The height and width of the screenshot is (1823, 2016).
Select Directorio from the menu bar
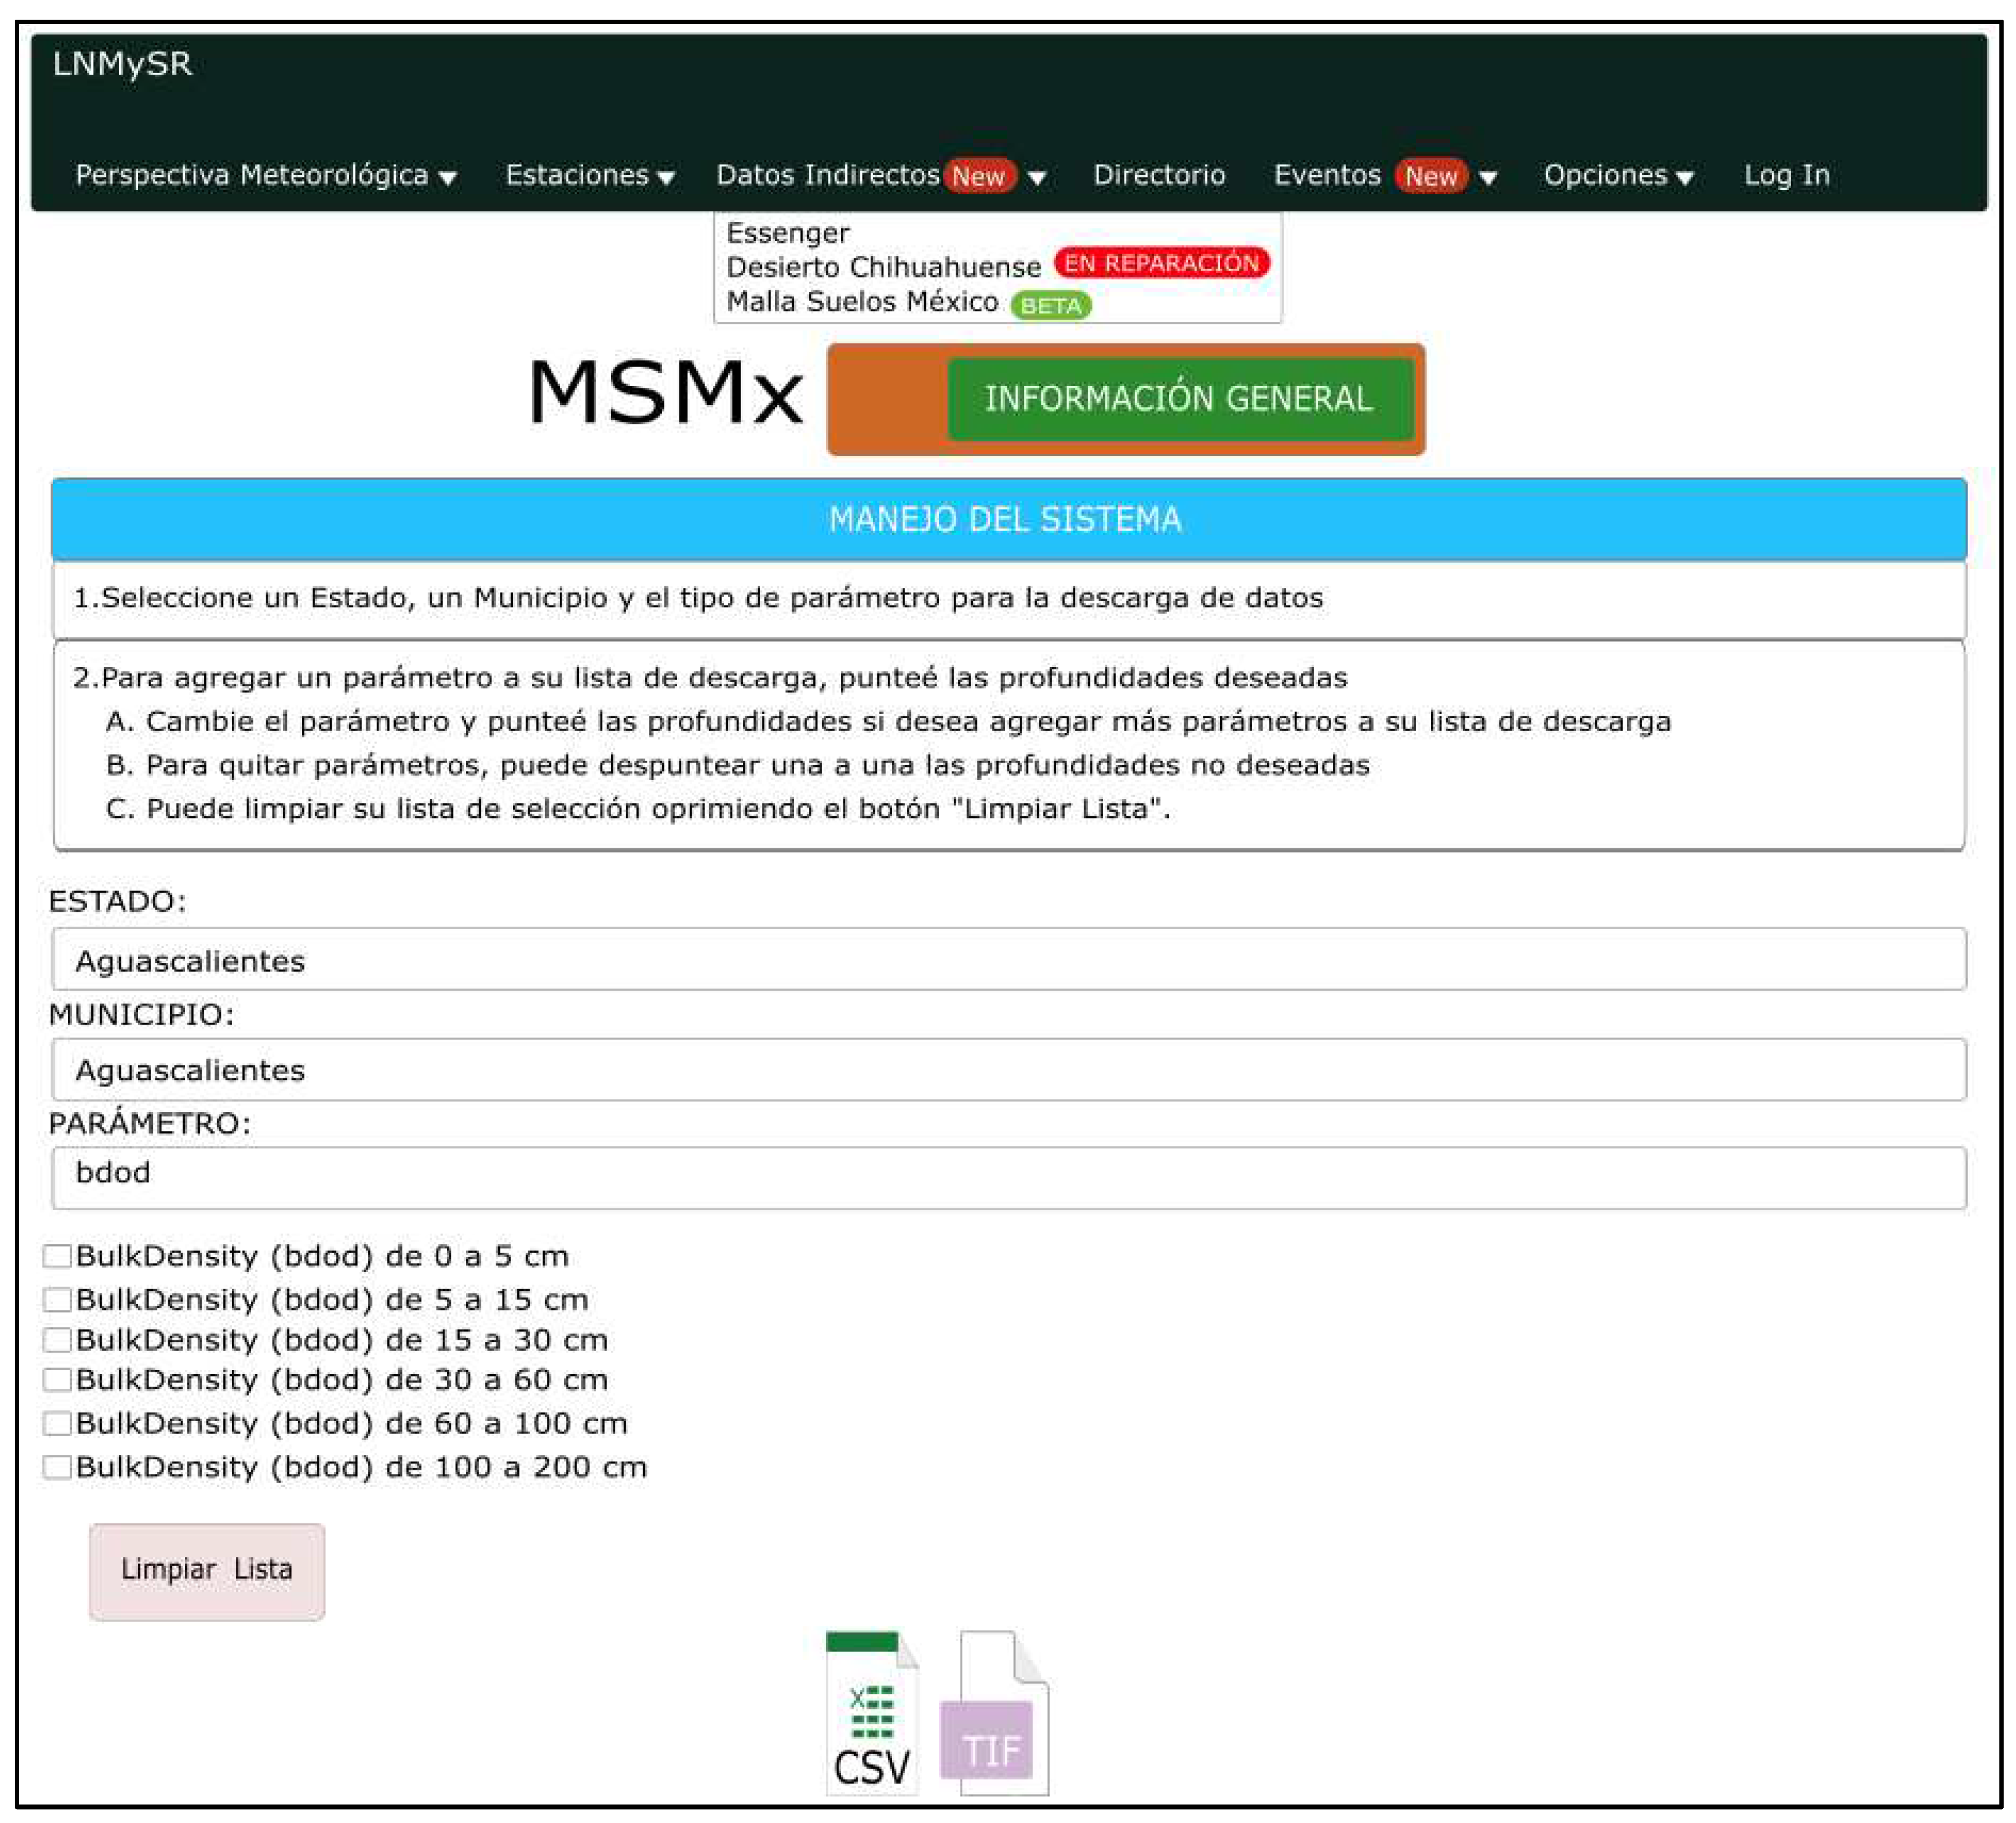(x=1161, y=176)
